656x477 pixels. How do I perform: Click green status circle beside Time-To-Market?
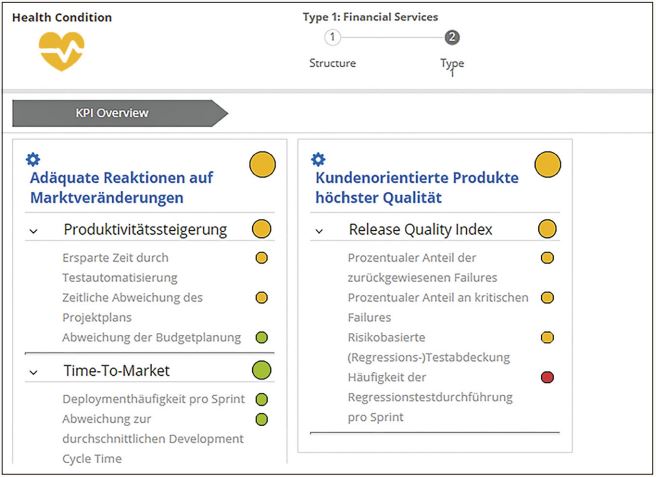(261, 370)
